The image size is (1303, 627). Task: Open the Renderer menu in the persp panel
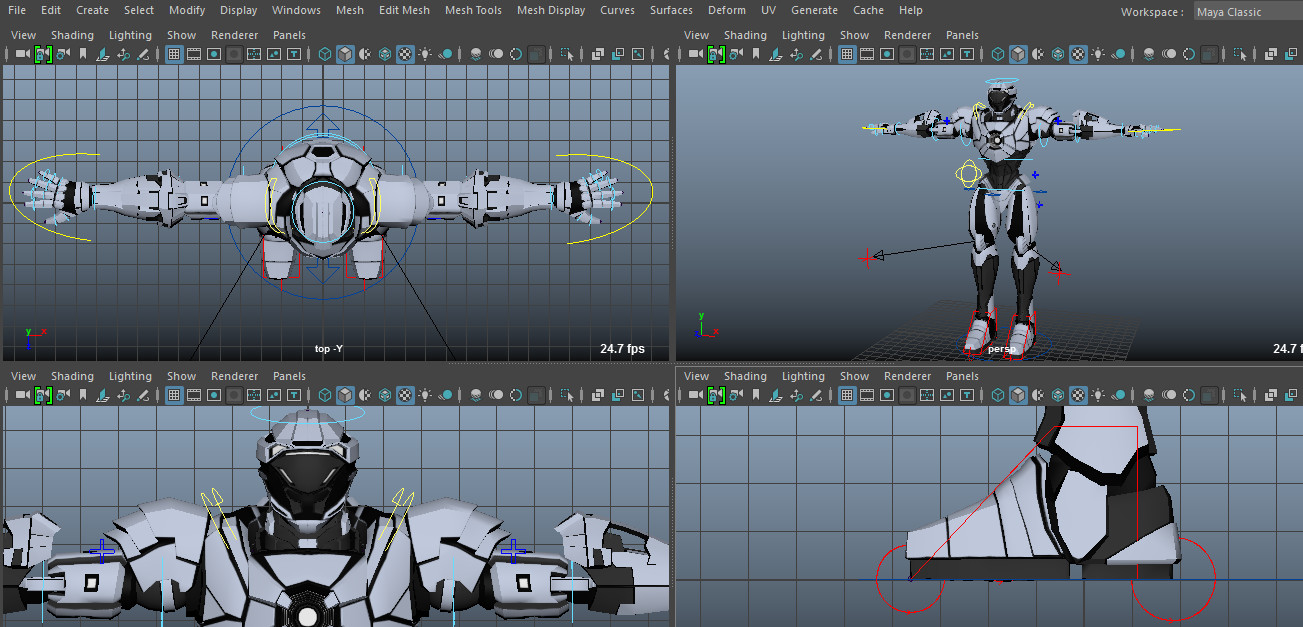pyautogui.click(x=907, y=34)
